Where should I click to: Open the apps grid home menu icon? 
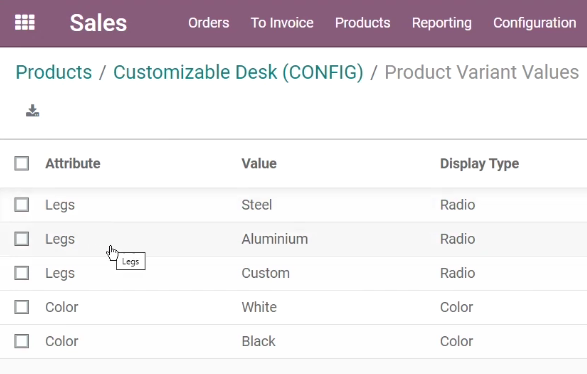tap(25, 22)
